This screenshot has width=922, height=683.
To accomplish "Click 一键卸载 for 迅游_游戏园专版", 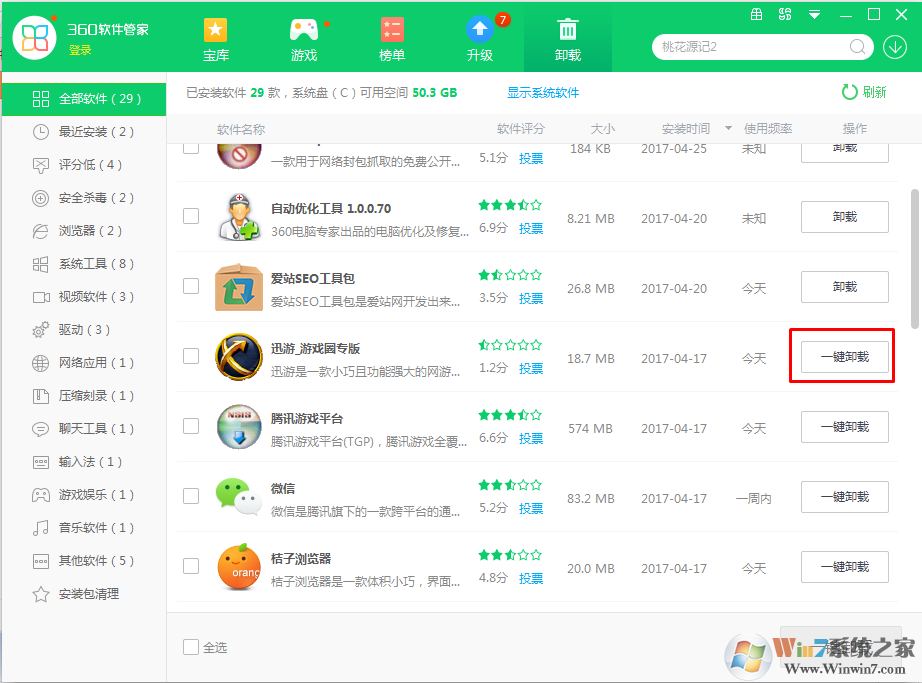I will coord(844,357).
